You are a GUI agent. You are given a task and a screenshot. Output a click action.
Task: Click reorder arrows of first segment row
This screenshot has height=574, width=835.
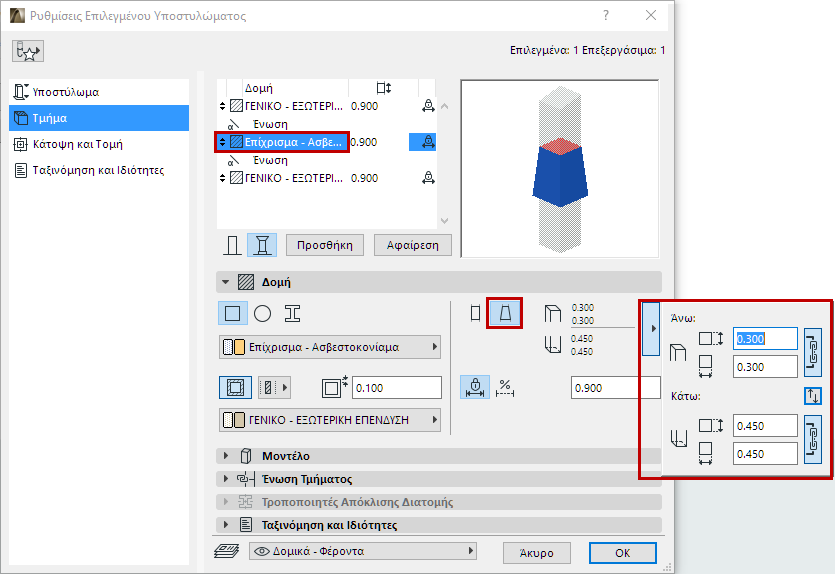coord(223,106)
